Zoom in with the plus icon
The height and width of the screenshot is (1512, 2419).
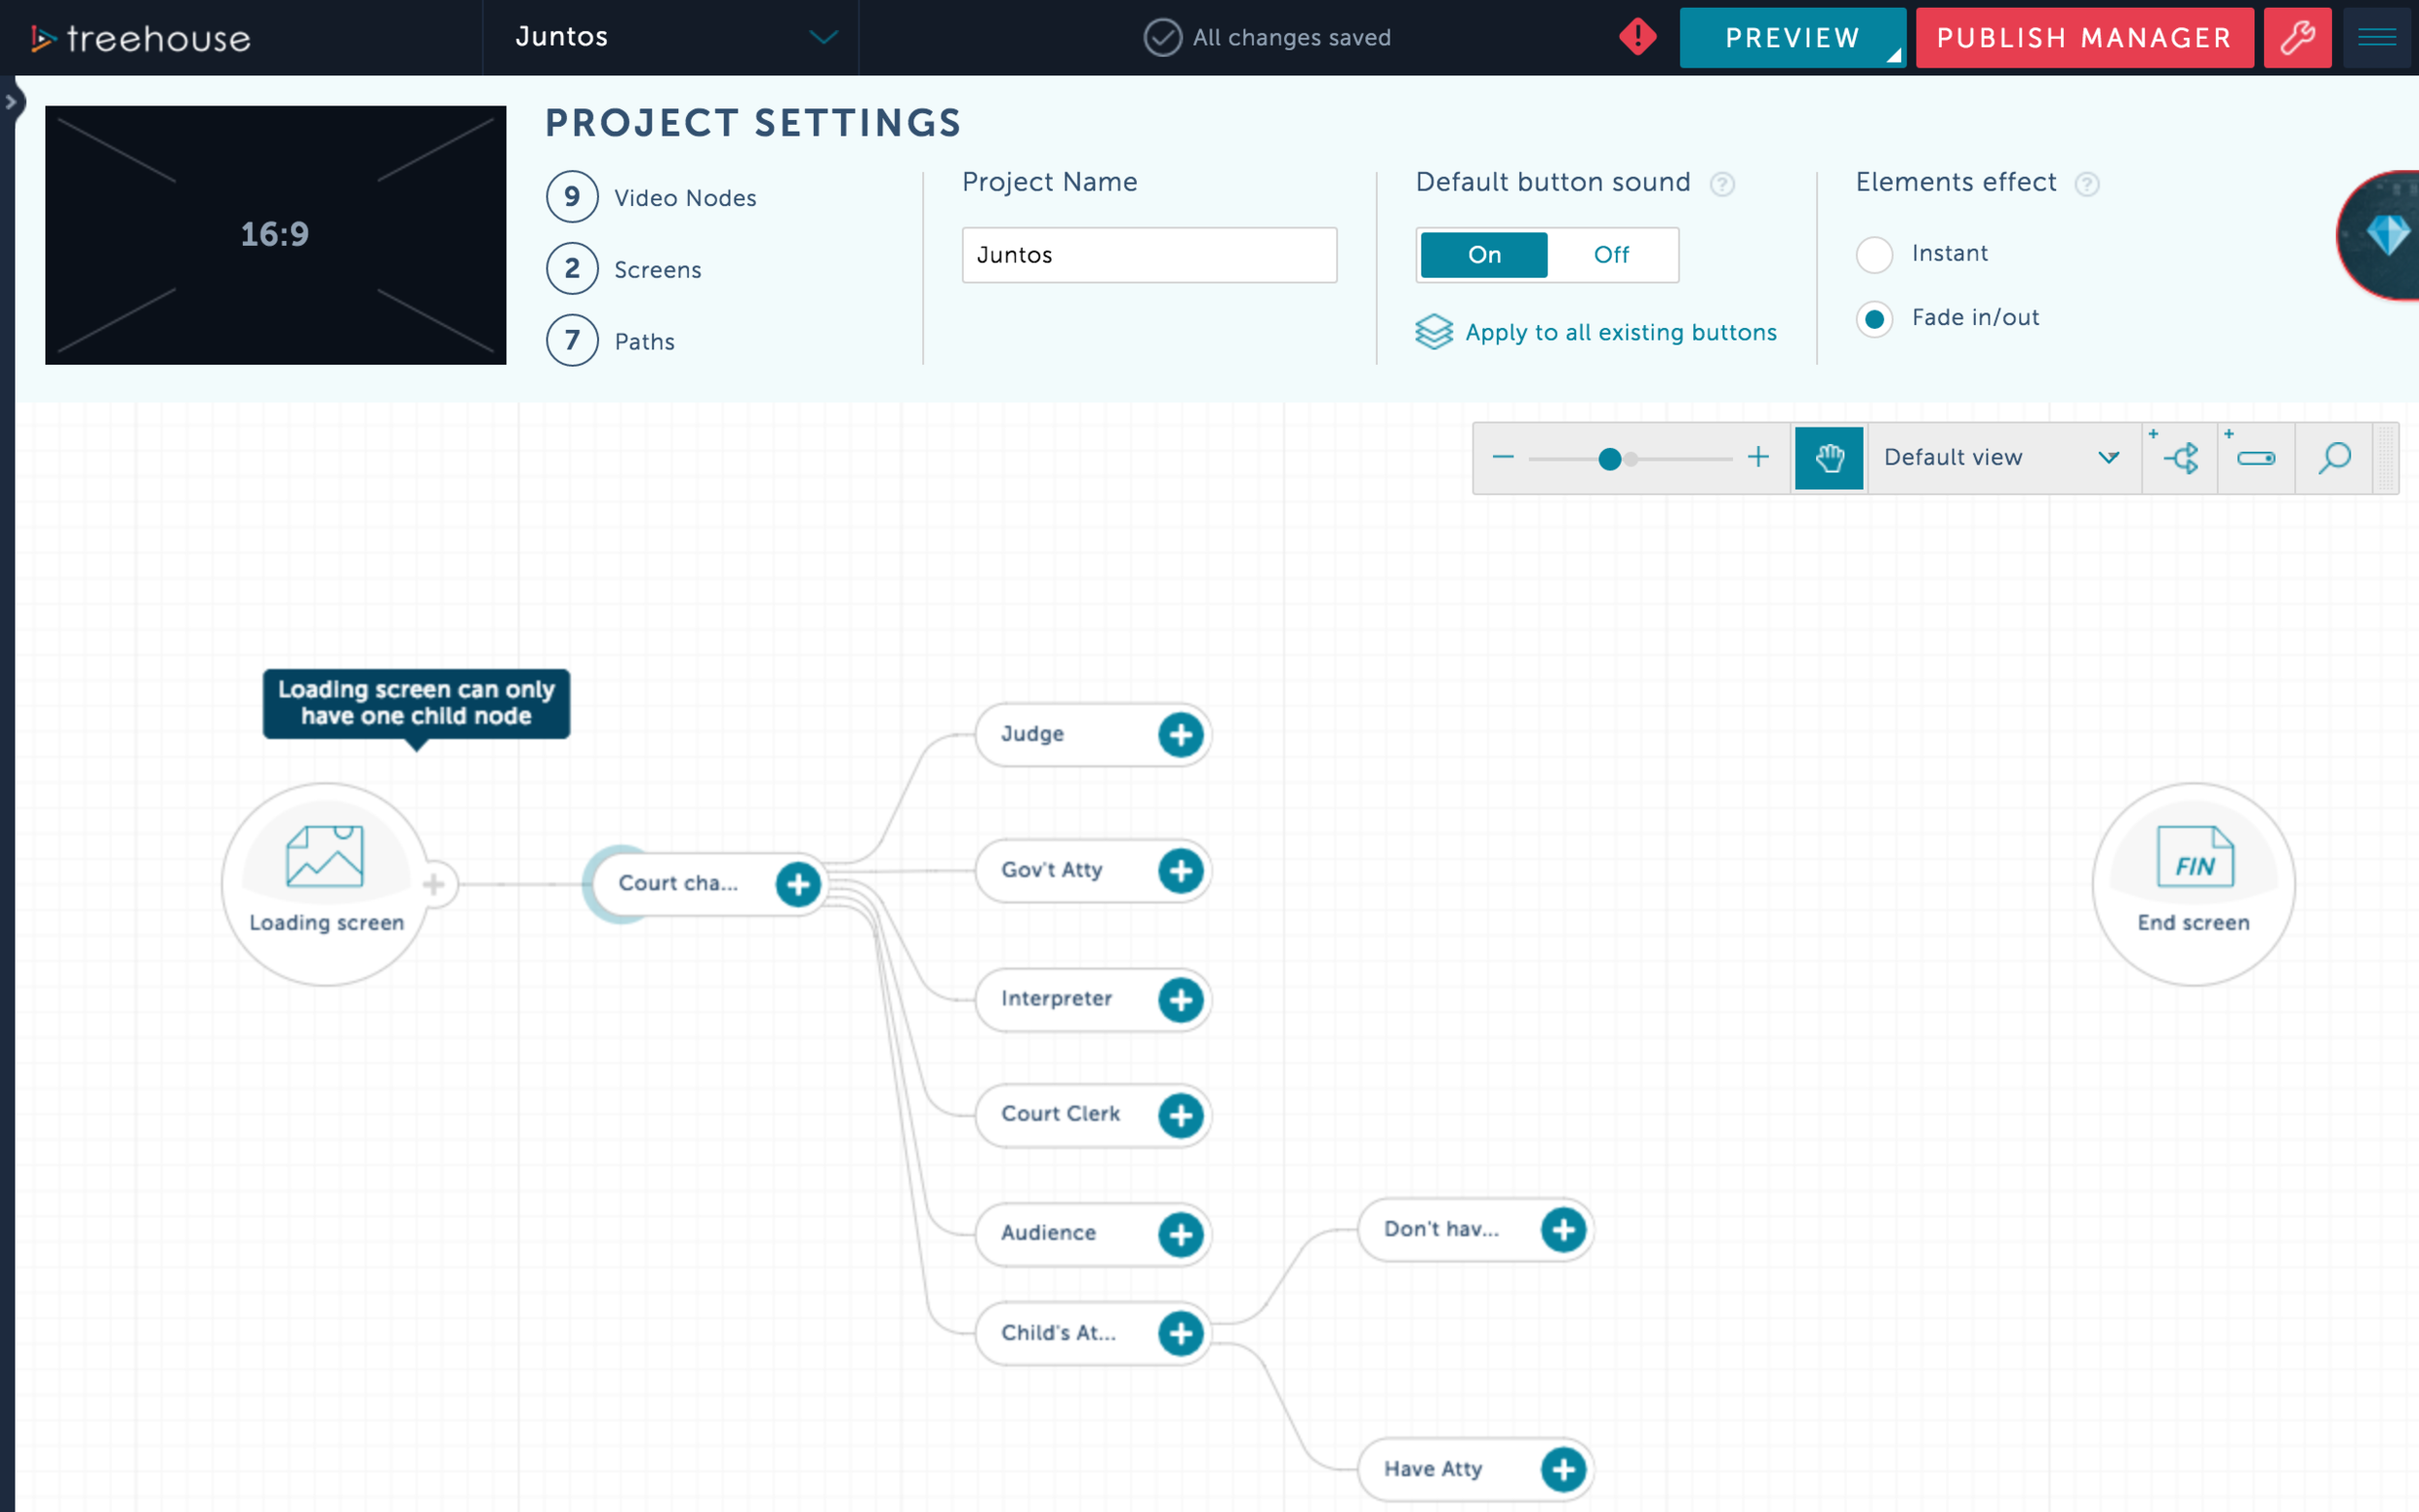[1757, 457]
